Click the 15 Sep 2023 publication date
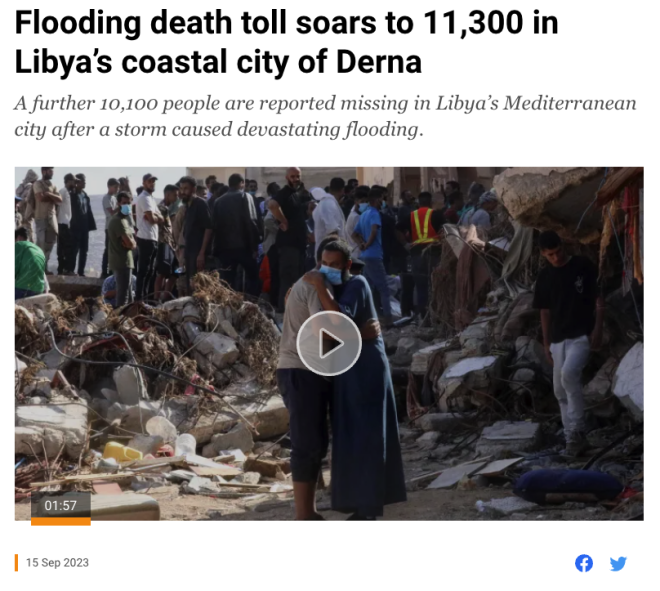The height and width of the screenshot is (591, 660). click(57, 563)
